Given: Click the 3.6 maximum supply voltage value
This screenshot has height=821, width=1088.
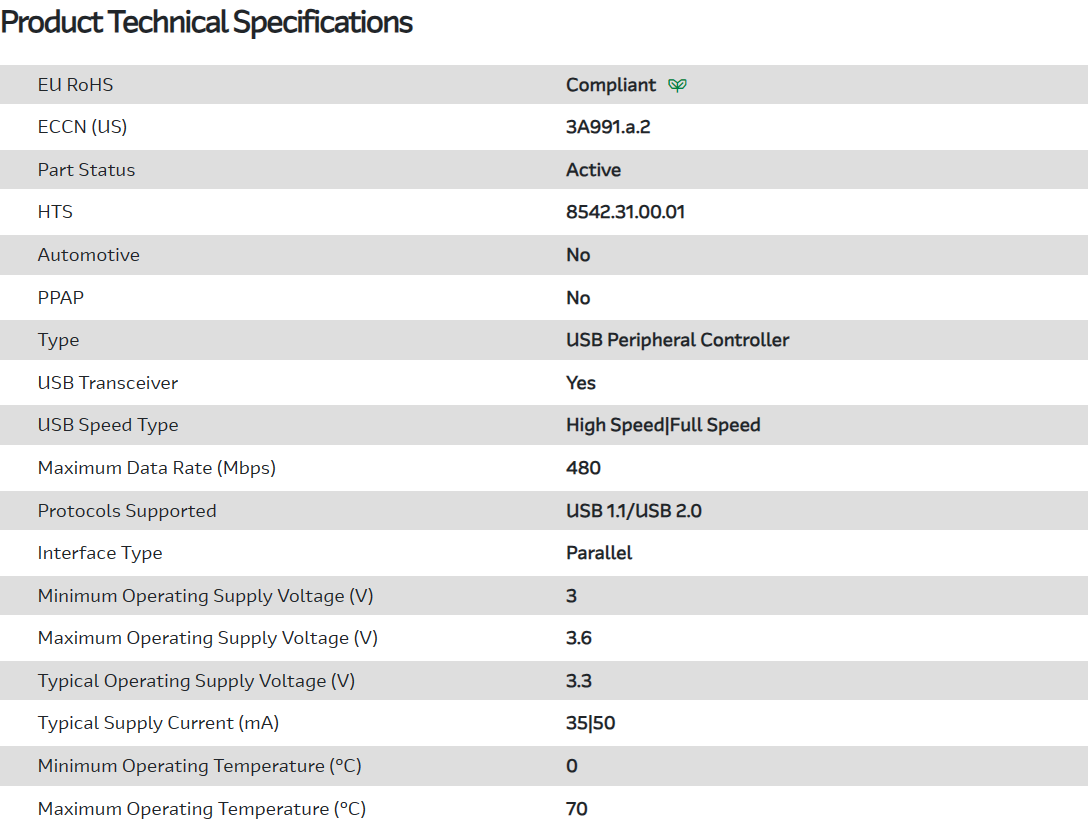Looking at the screenshot, I should click(x=579, y=638).
